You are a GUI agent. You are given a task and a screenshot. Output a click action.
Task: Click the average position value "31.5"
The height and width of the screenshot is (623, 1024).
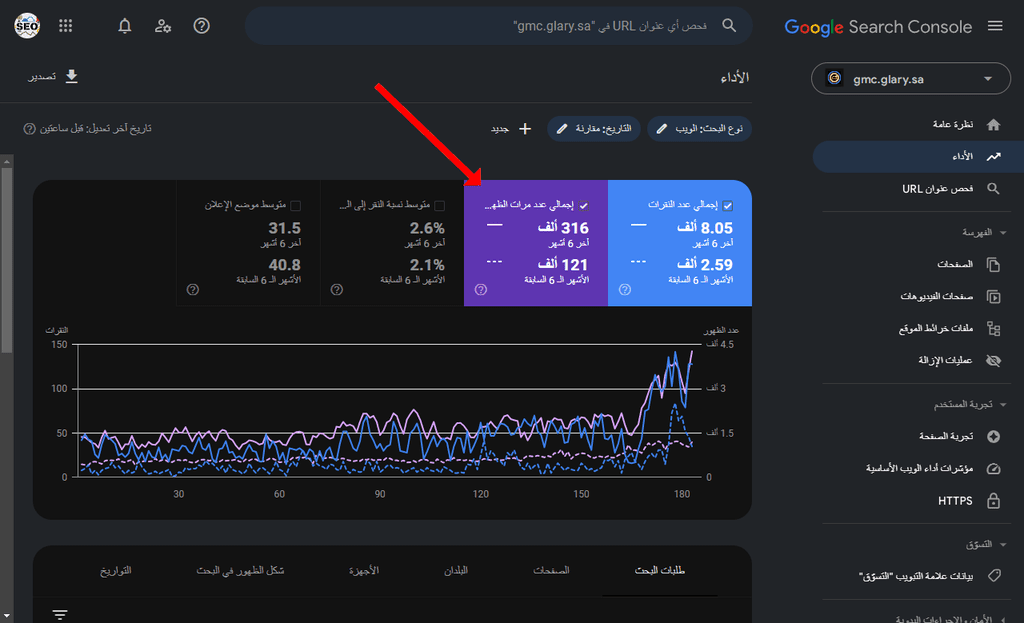(x=285, y=228)
